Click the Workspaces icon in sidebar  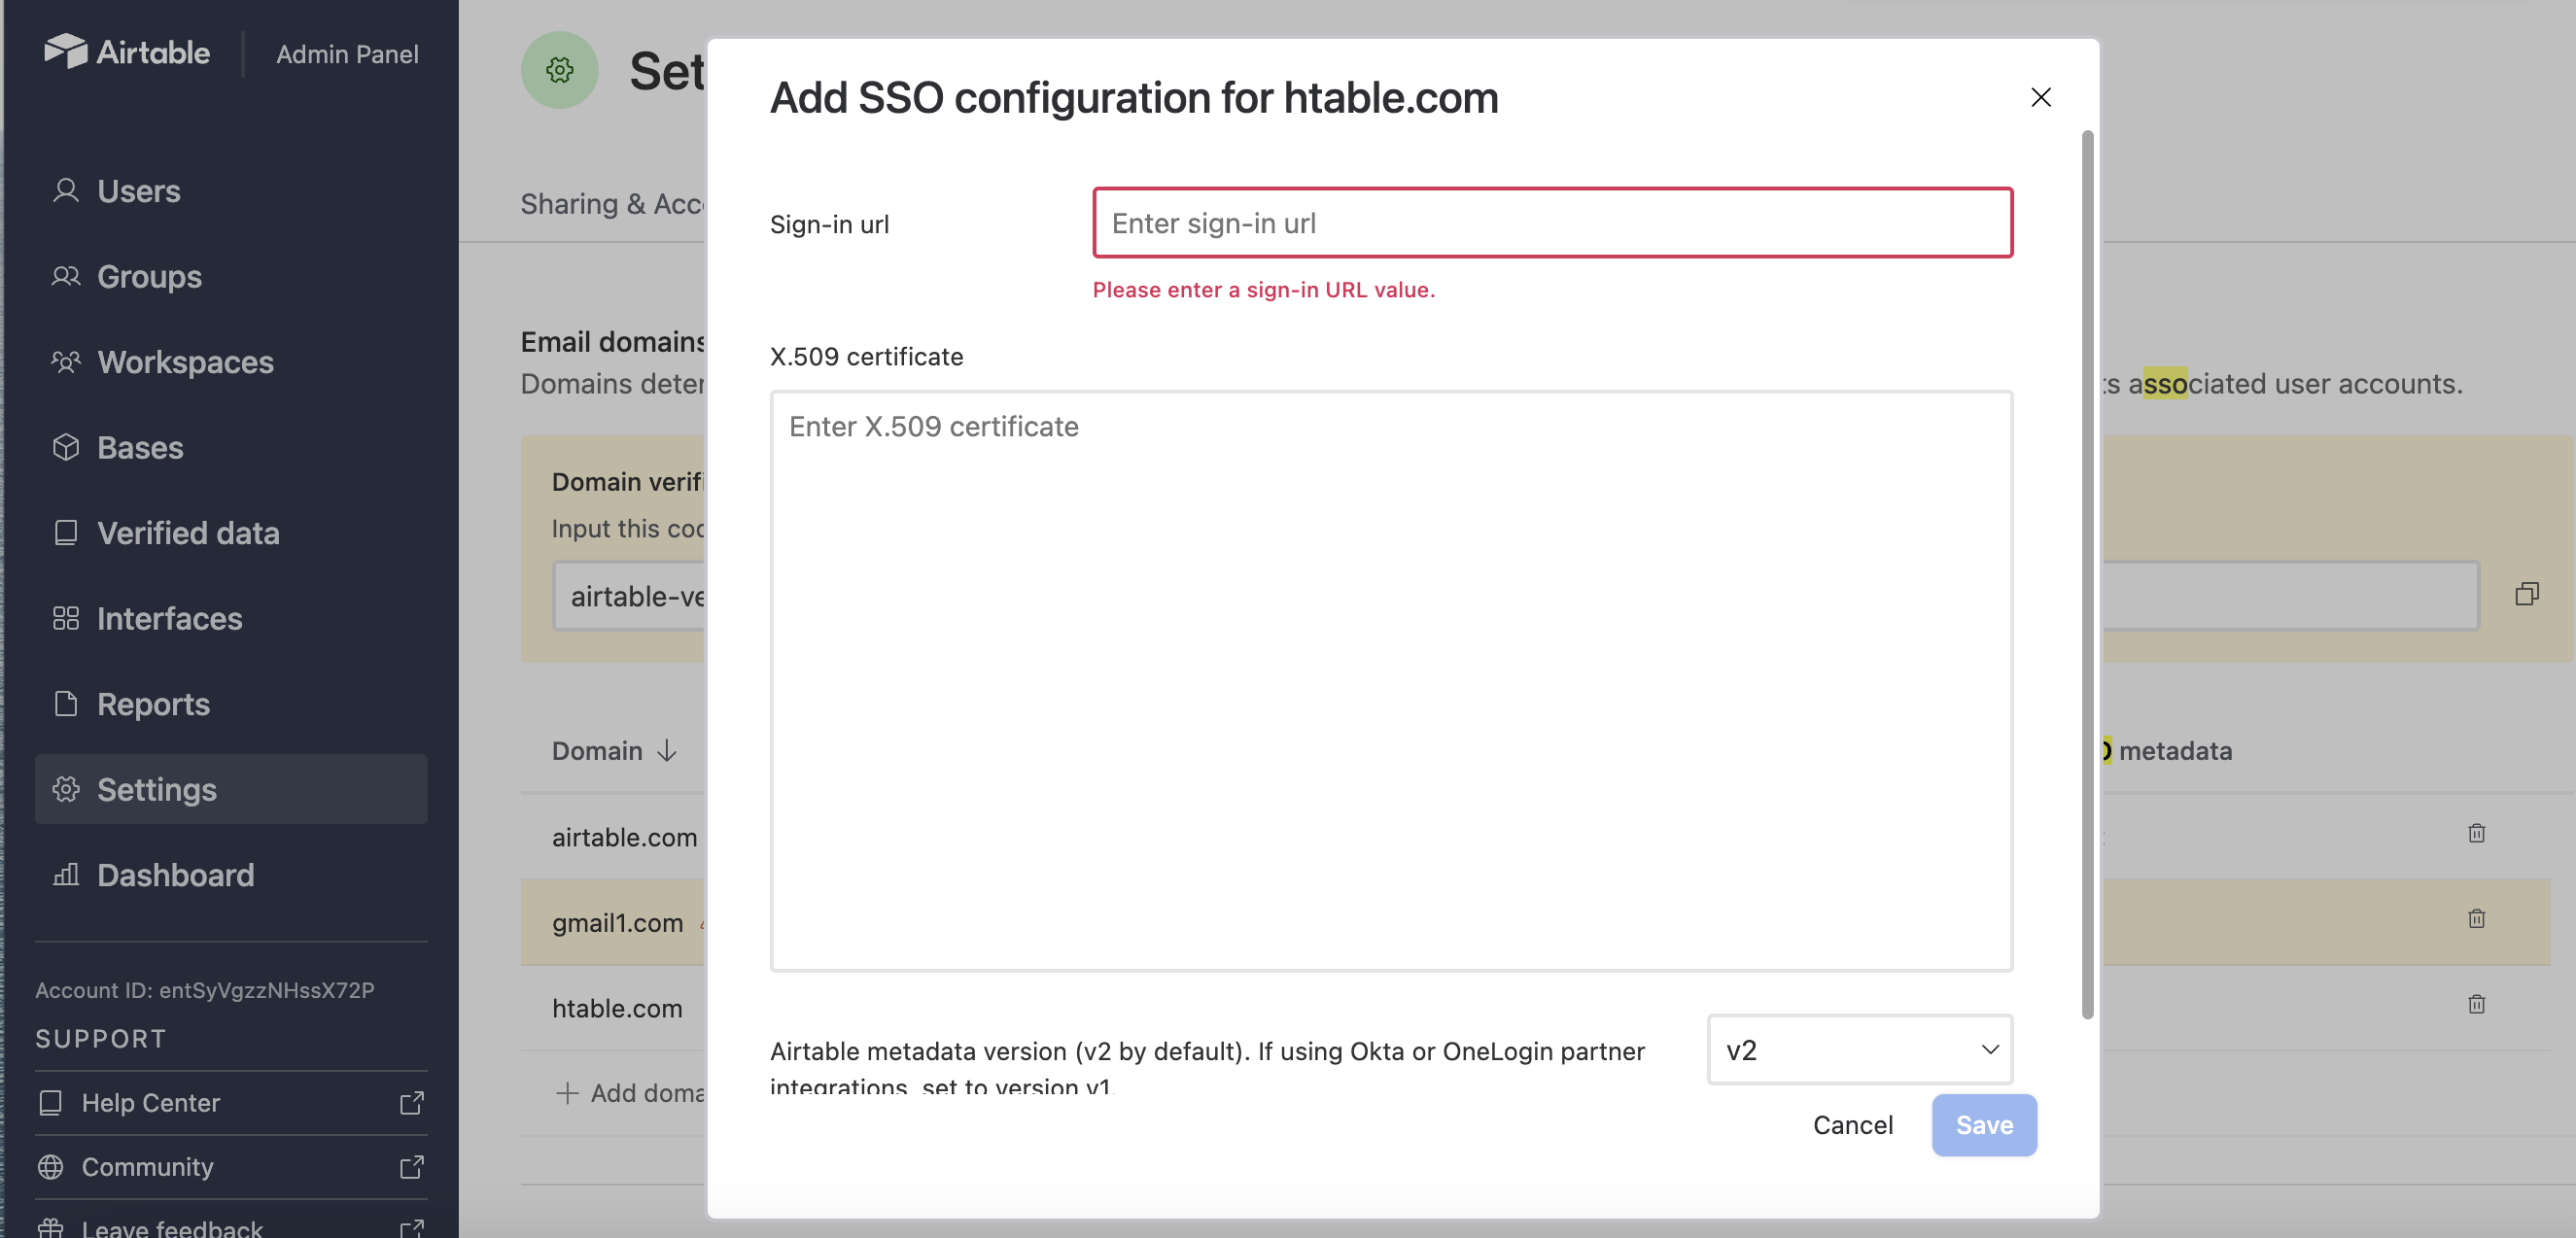pyautogui.click(x=66, y=361)
